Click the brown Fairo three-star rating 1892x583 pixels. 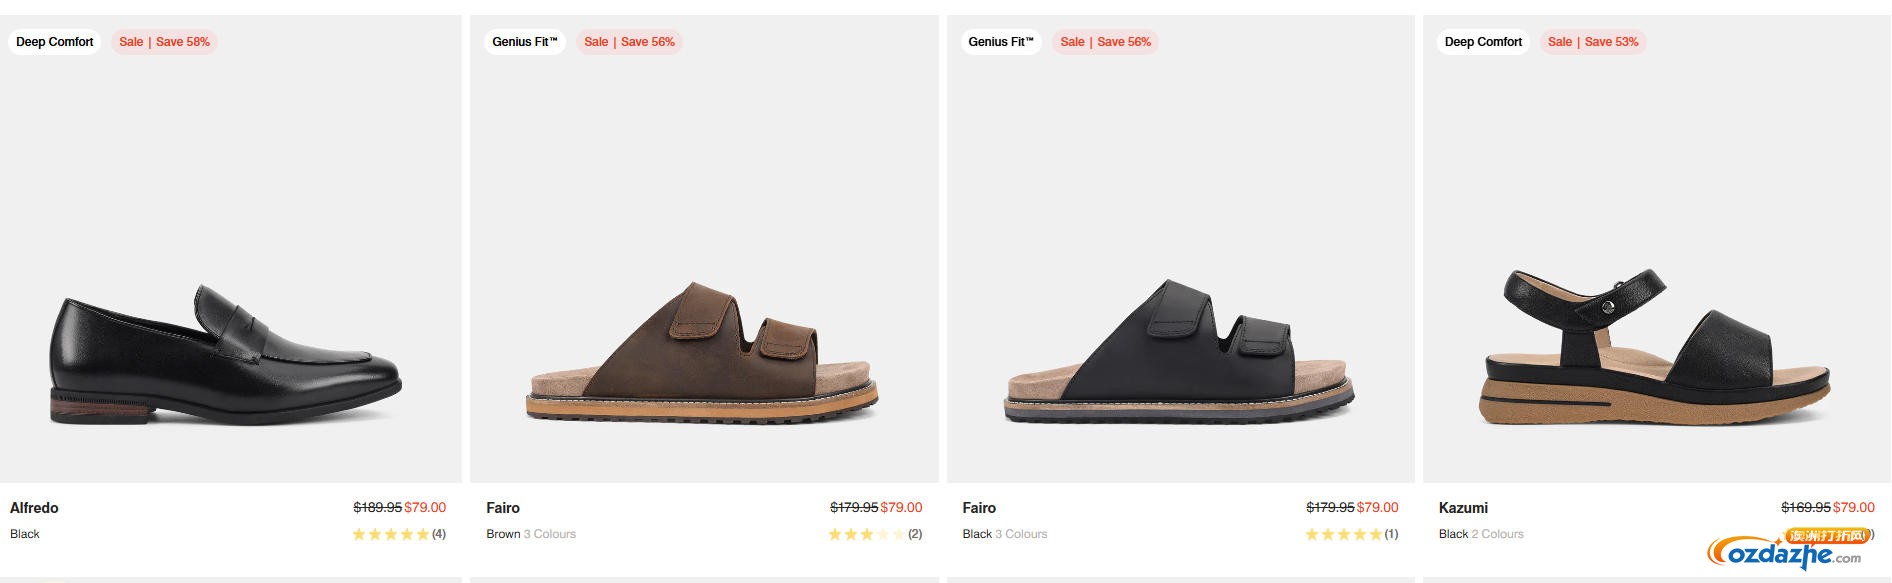point(867,534)
